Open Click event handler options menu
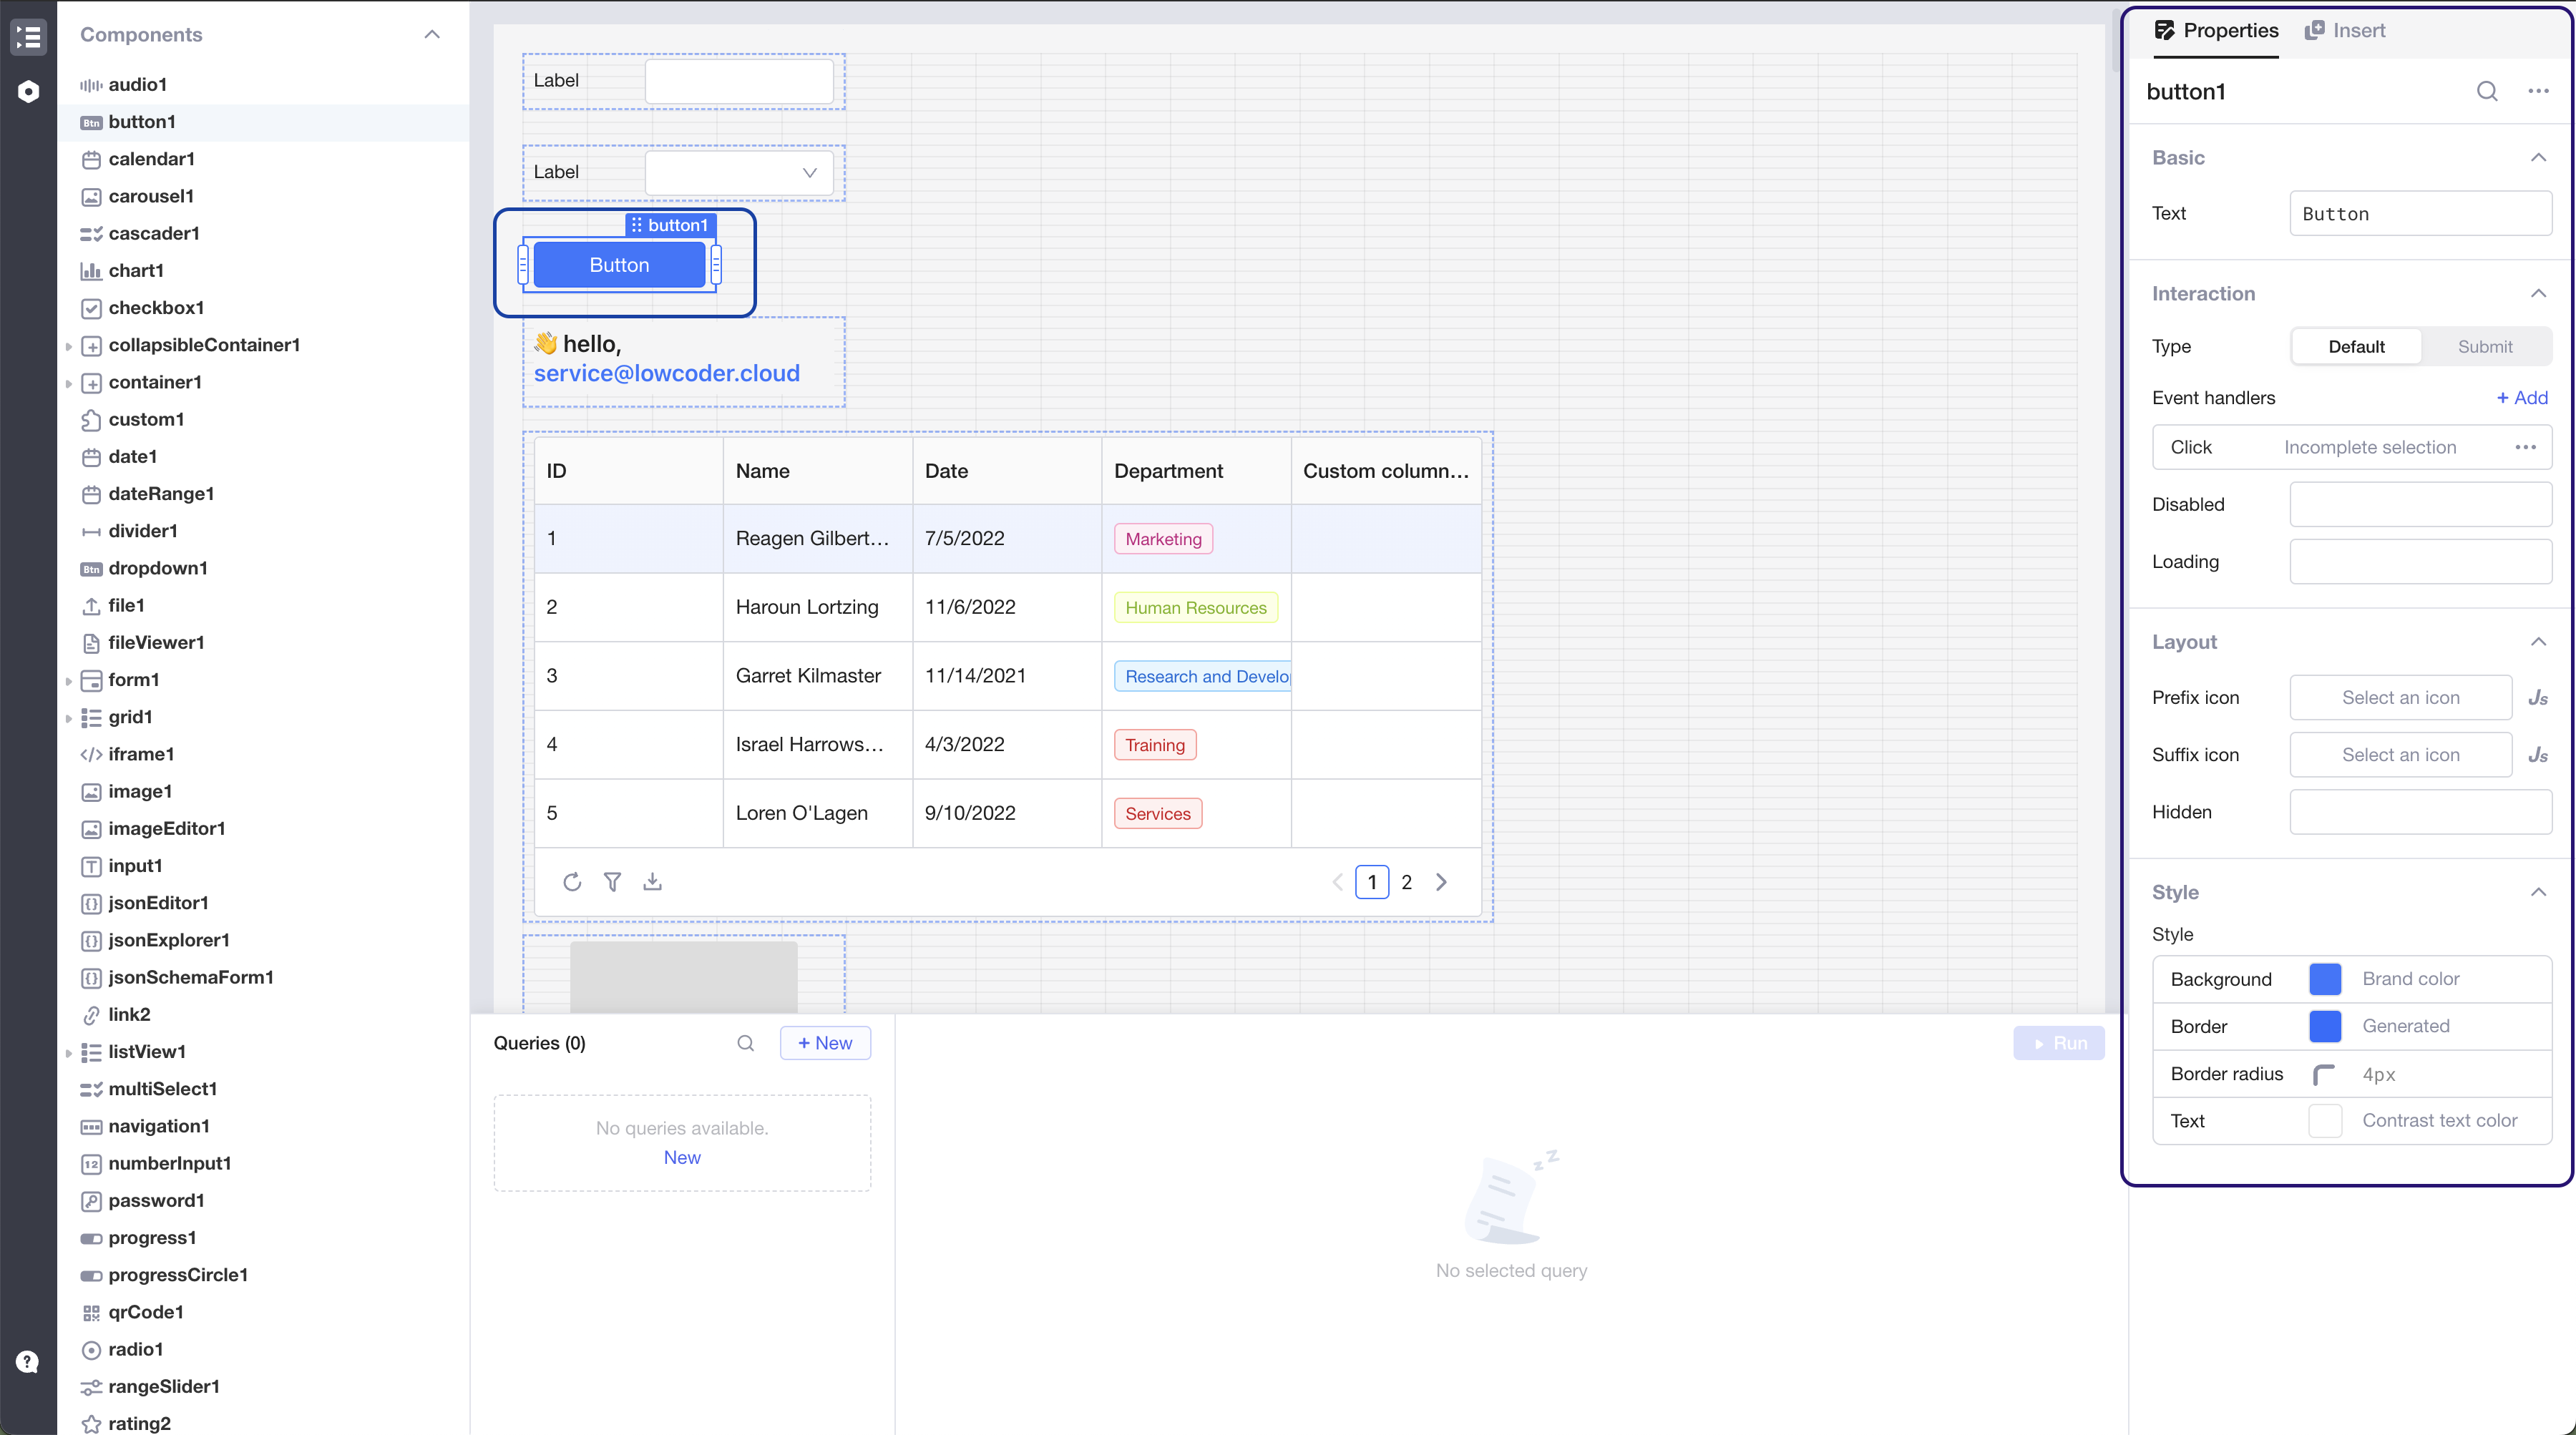2576x1435 pixels. [2525, 447]
